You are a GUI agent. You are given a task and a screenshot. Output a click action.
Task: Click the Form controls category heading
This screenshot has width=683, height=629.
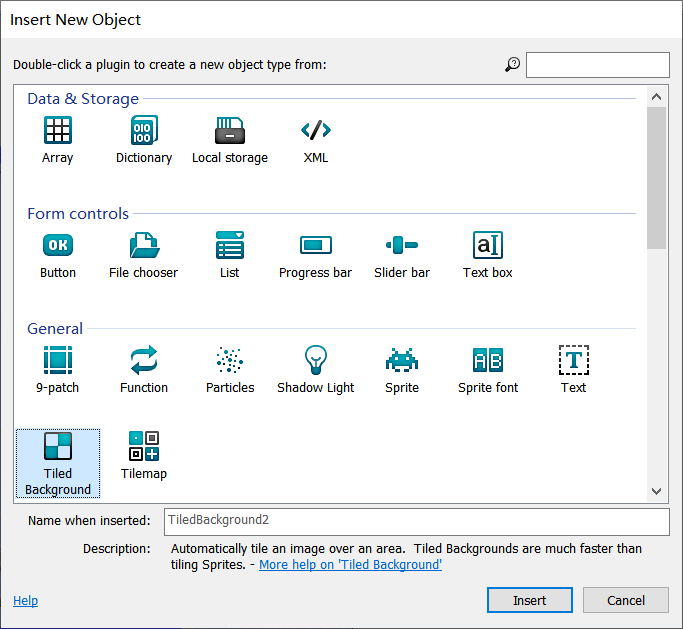(78, 214)
